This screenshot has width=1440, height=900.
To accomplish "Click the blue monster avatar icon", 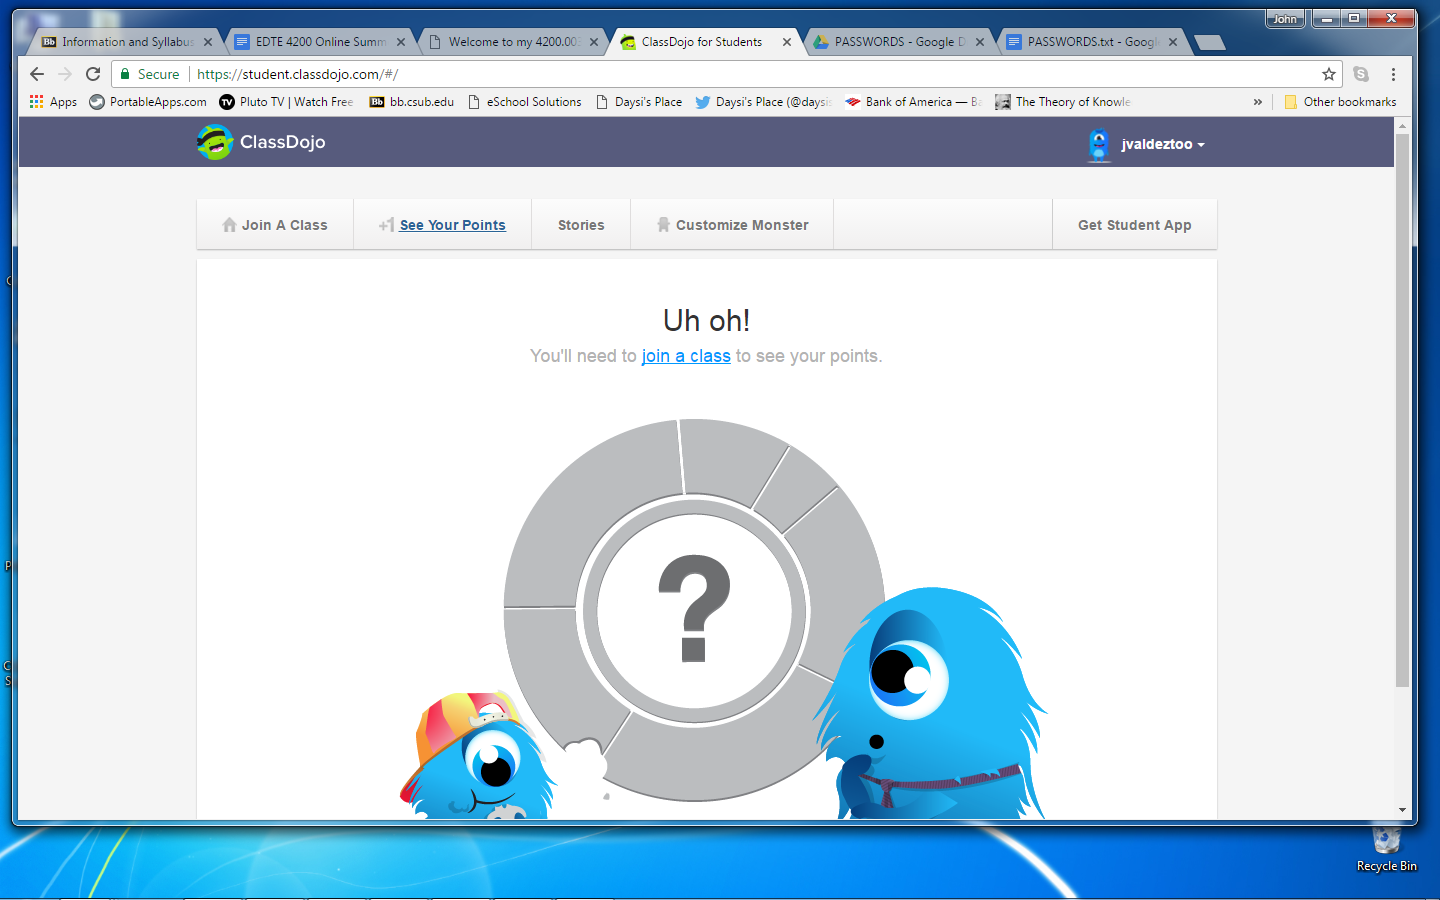I will pos(1098,144).
